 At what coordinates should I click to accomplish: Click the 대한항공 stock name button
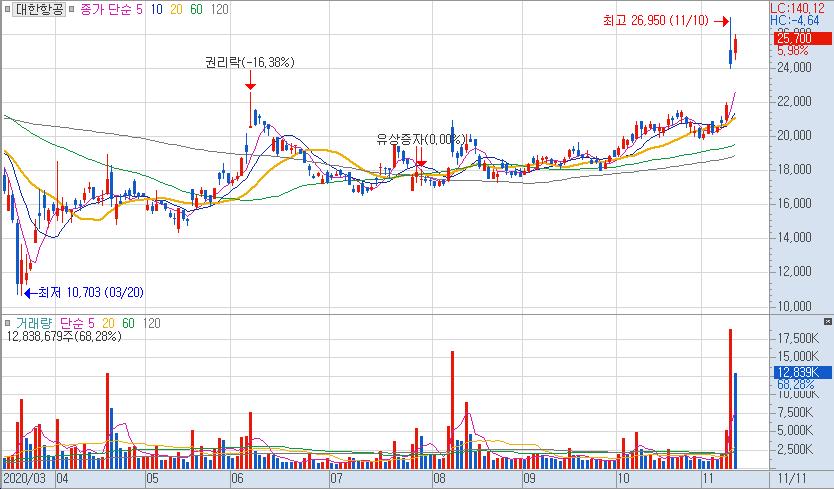39,9
